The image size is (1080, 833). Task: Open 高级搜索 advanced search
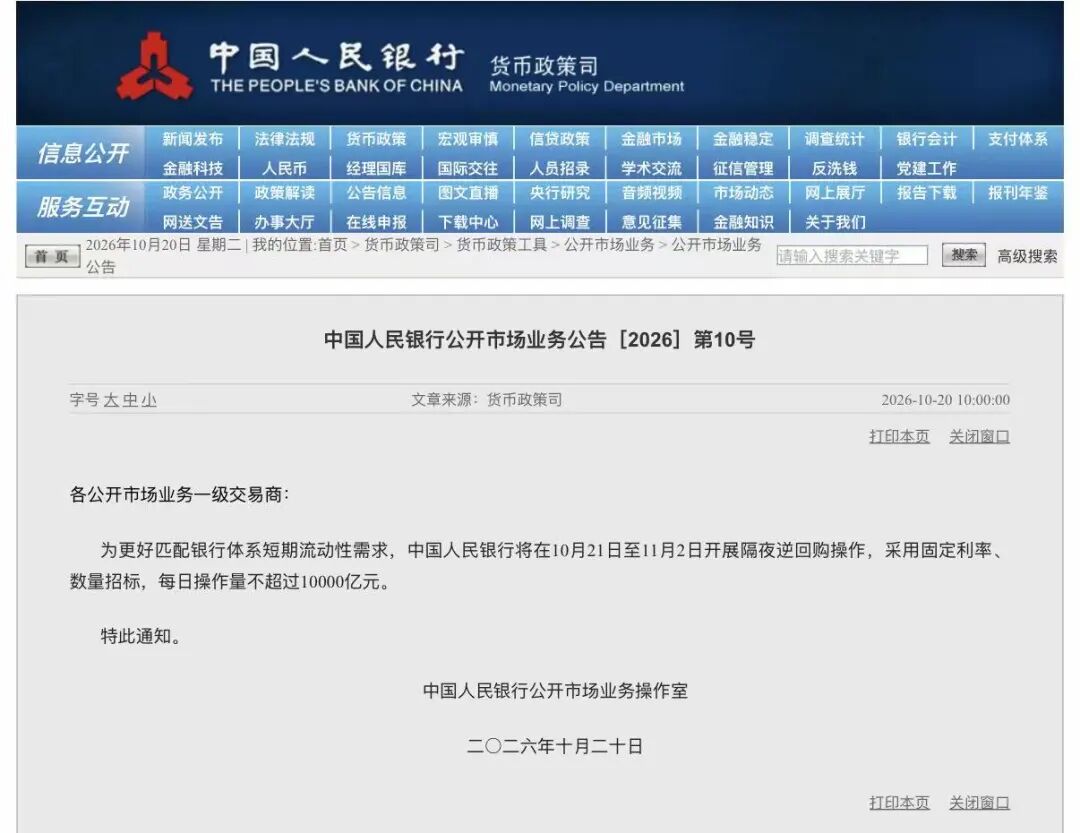pos(1027,256)
